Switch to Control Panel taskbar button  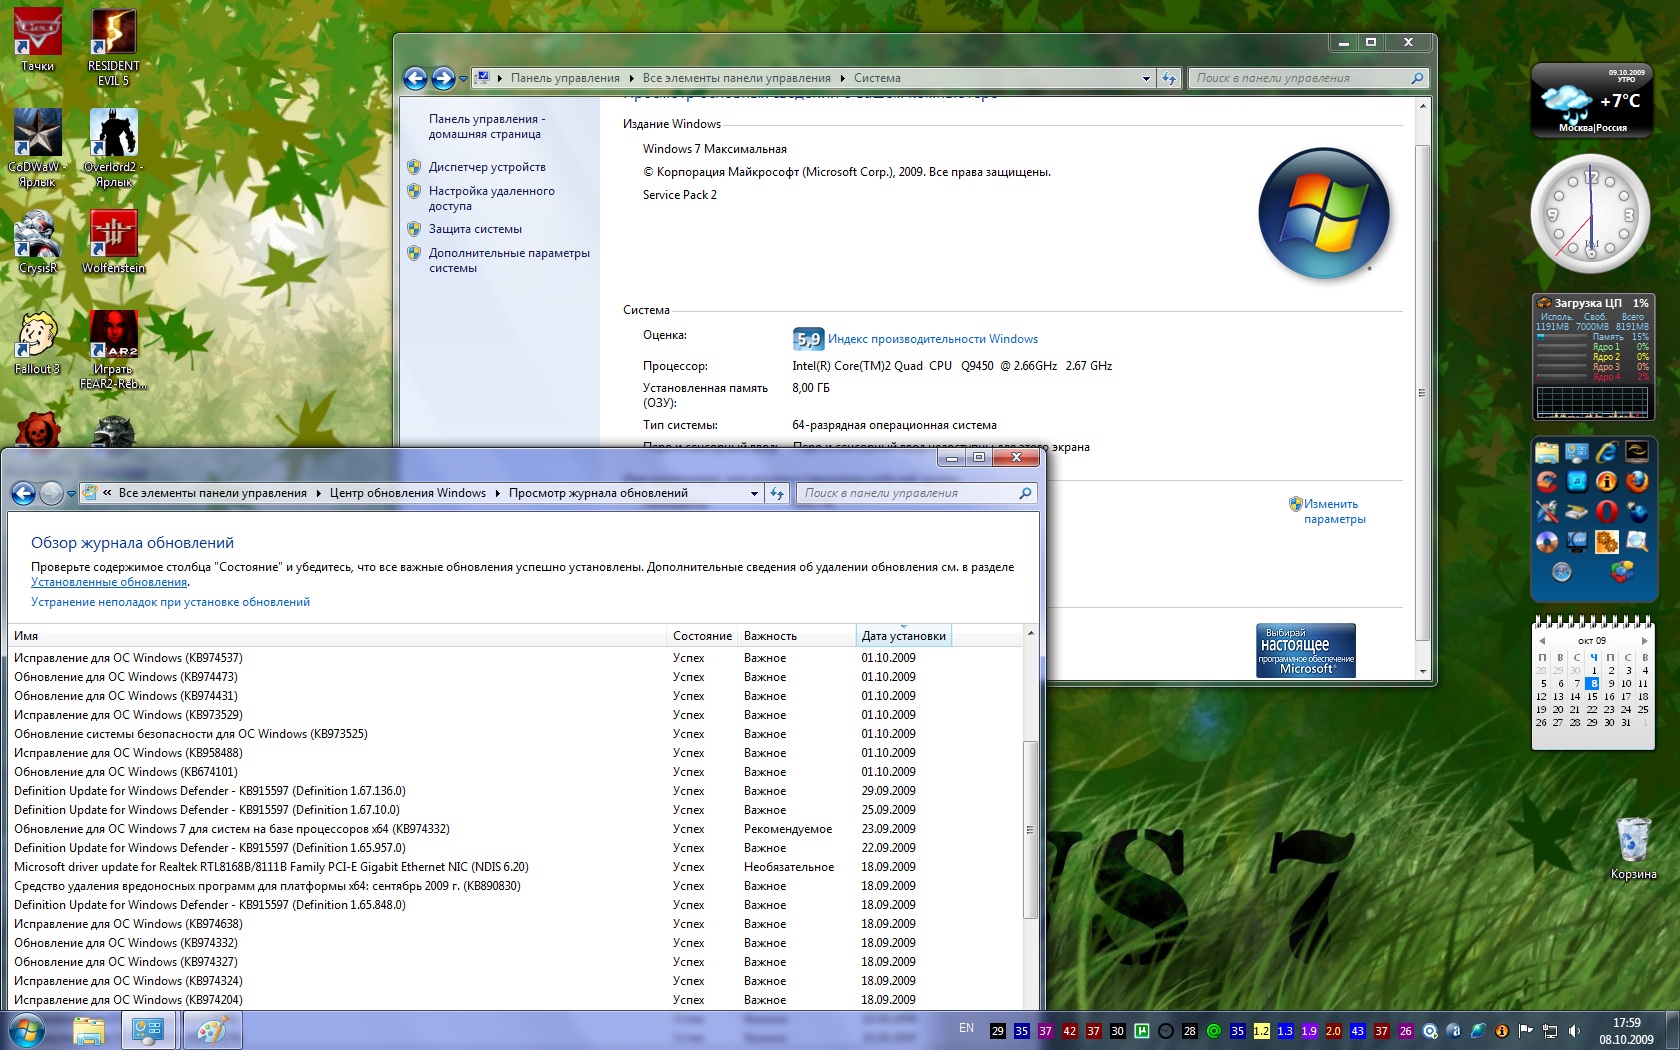tap(148, 1030)
